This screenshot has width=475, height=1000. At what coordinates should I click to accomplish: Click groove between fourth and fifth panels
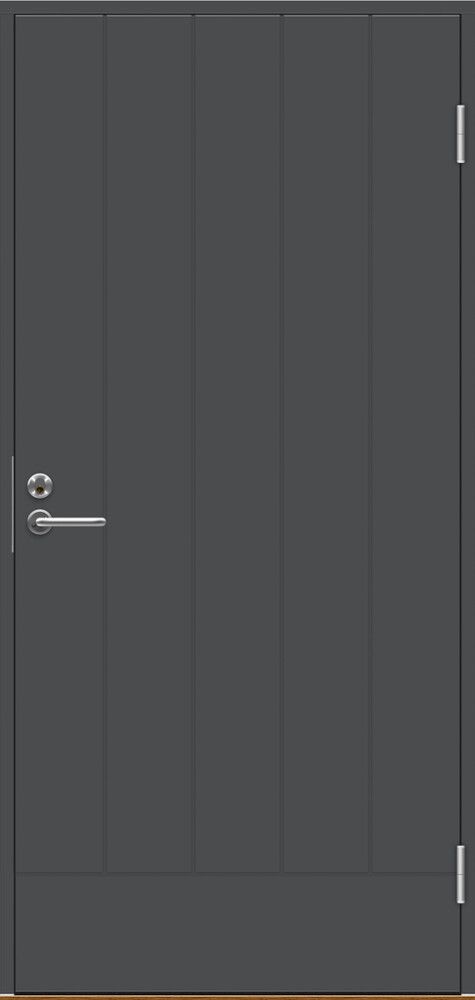click(x=370, y=443)
